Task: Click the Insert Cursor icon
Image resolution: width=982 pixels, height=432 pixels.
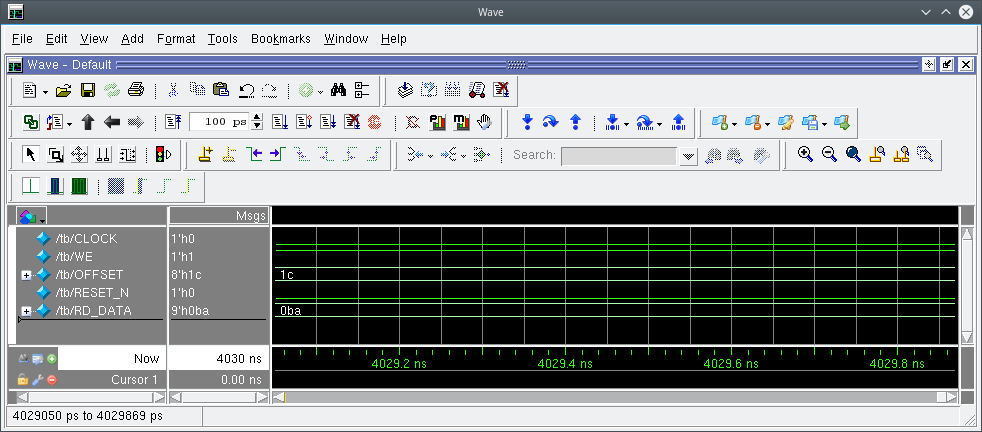Action: (205, 155)
